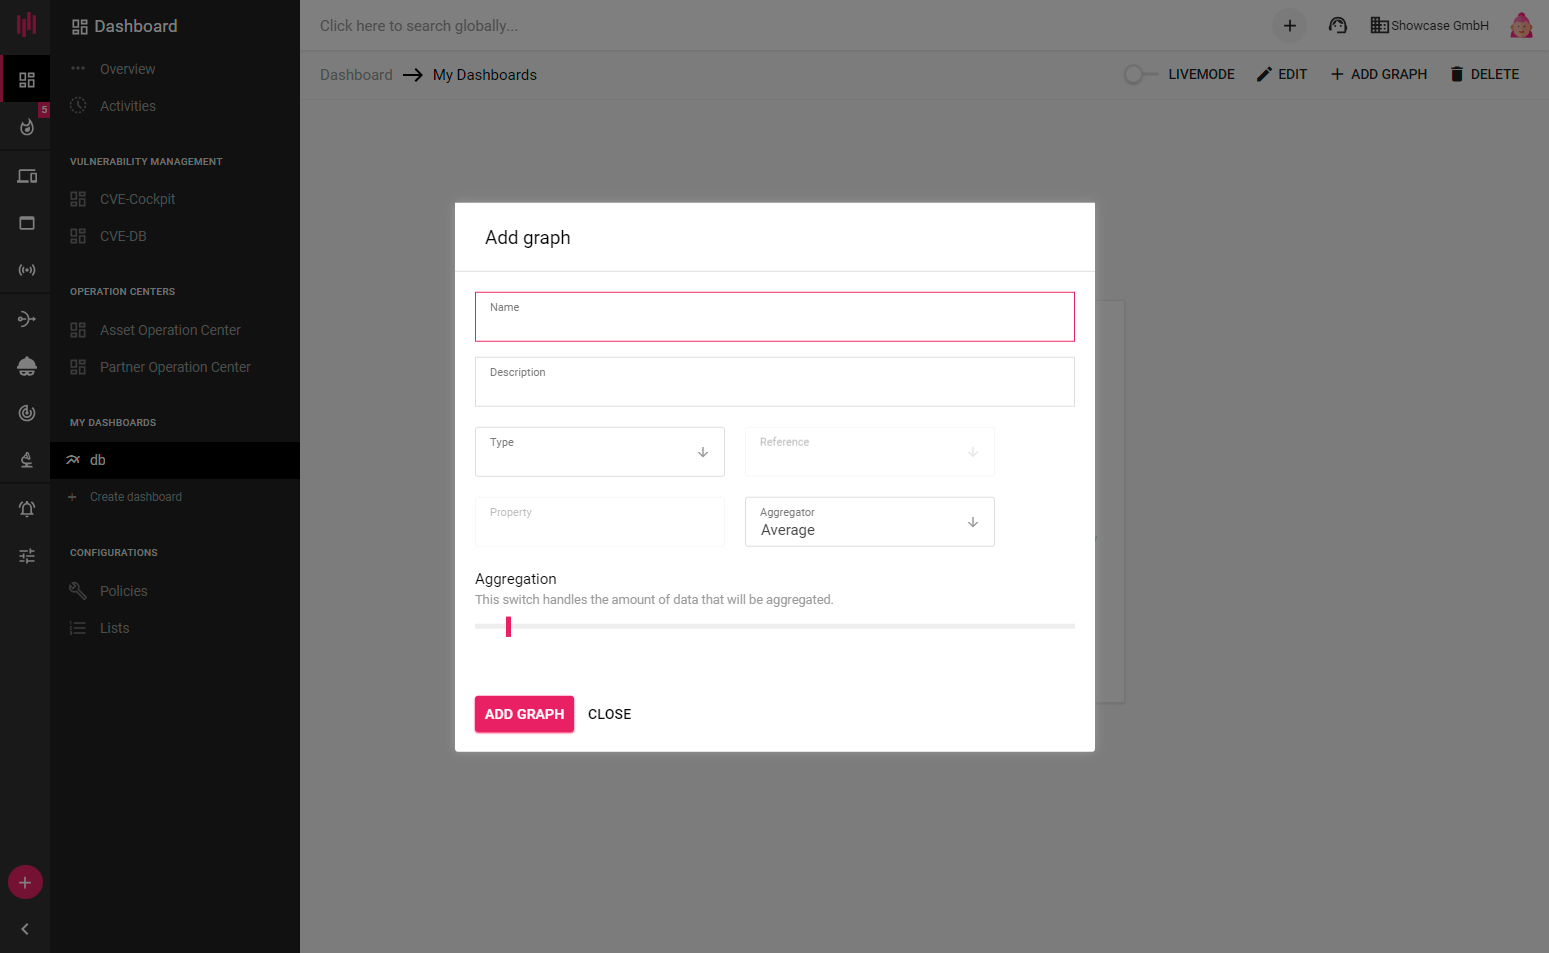This screenshot has height=953, width=1549.
Task: Click the radar icon in the sidebar rail
Action: tap(27, 413)
